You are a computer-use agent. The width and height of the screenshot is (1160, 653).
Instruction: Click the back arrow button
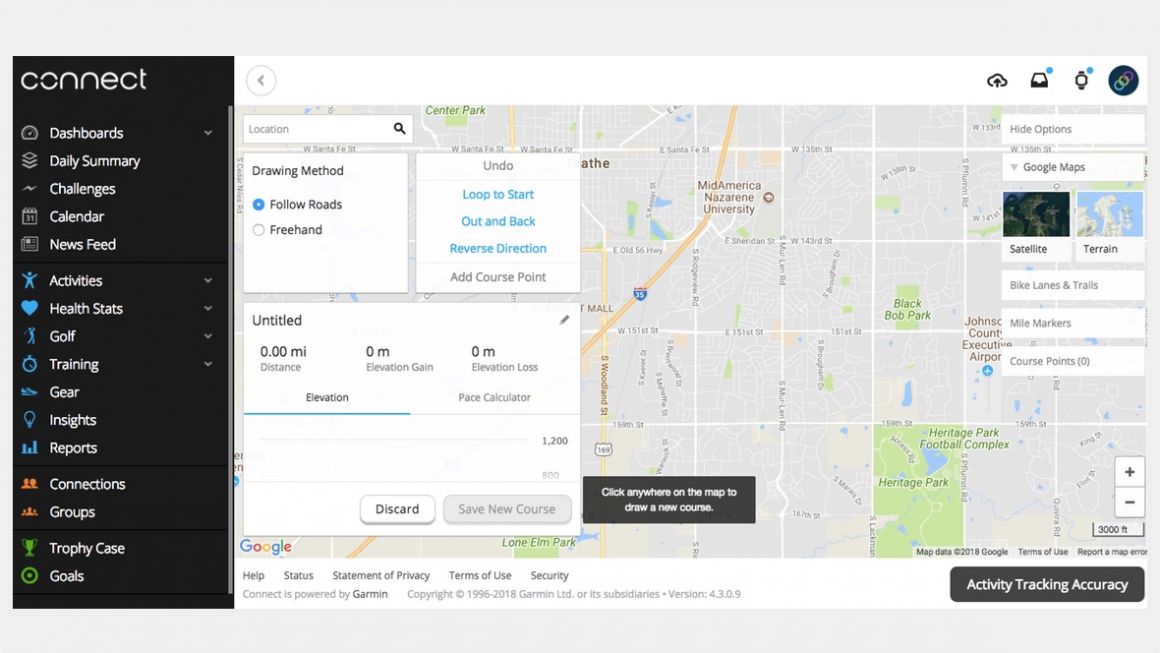coord(261,81)
